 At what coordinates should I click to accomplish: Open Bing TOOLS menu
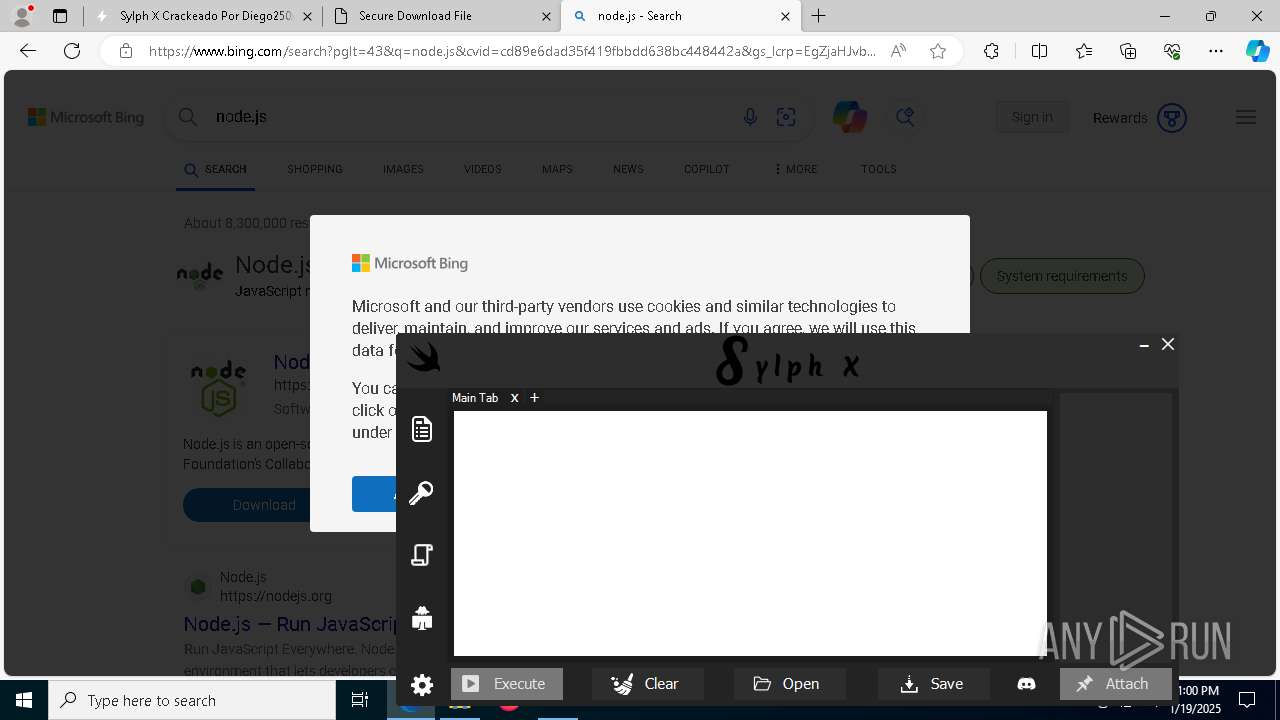click(x=879, y=169)
